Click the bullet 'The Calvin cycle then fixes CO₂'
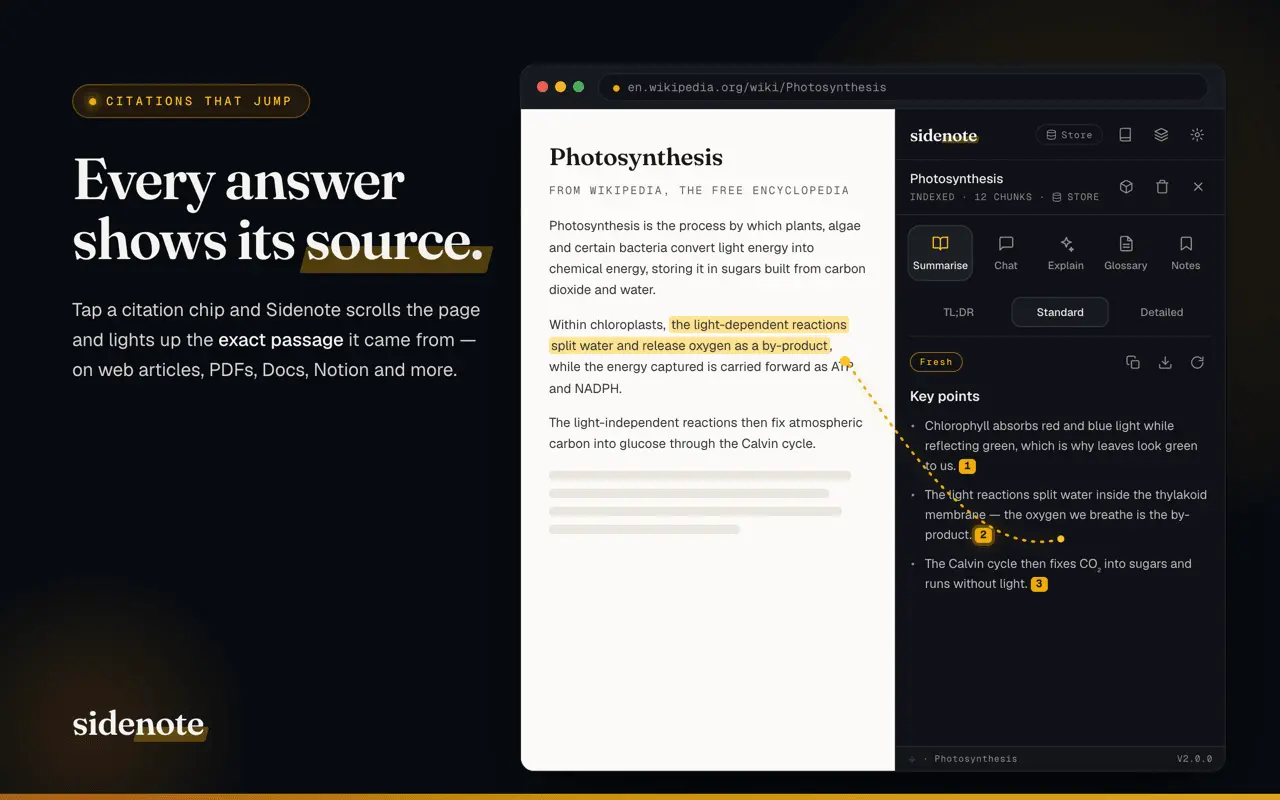This screenshot has height=800, width=1280. pos(1058,574)
